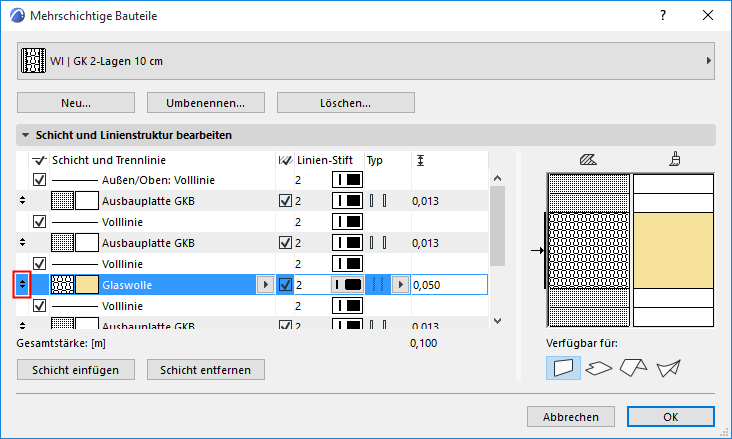Click the wall availability icon
Image resolution: width=732 pixels, height=439 pixels.
pos(565,368)
